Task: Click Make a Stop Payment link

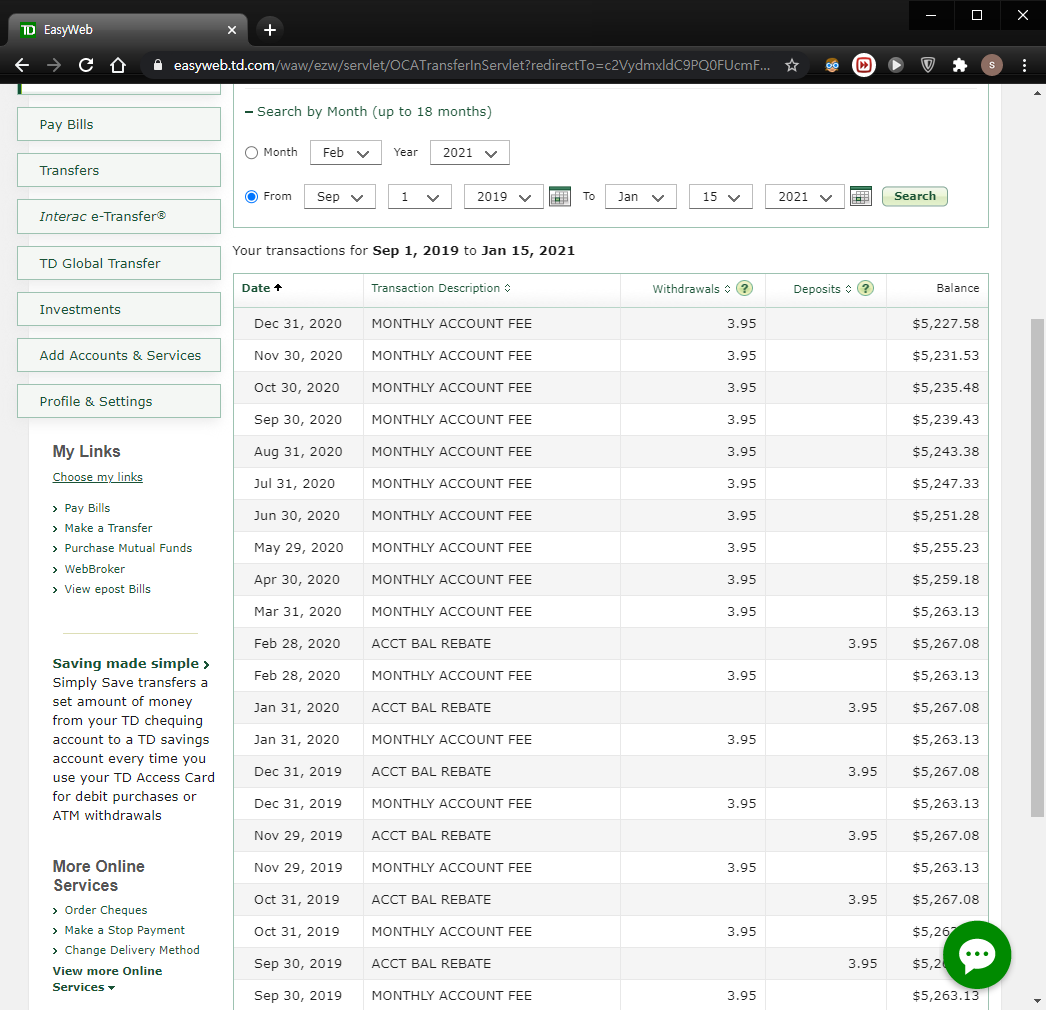Action: pyautogui.click(x=124, y=930)
